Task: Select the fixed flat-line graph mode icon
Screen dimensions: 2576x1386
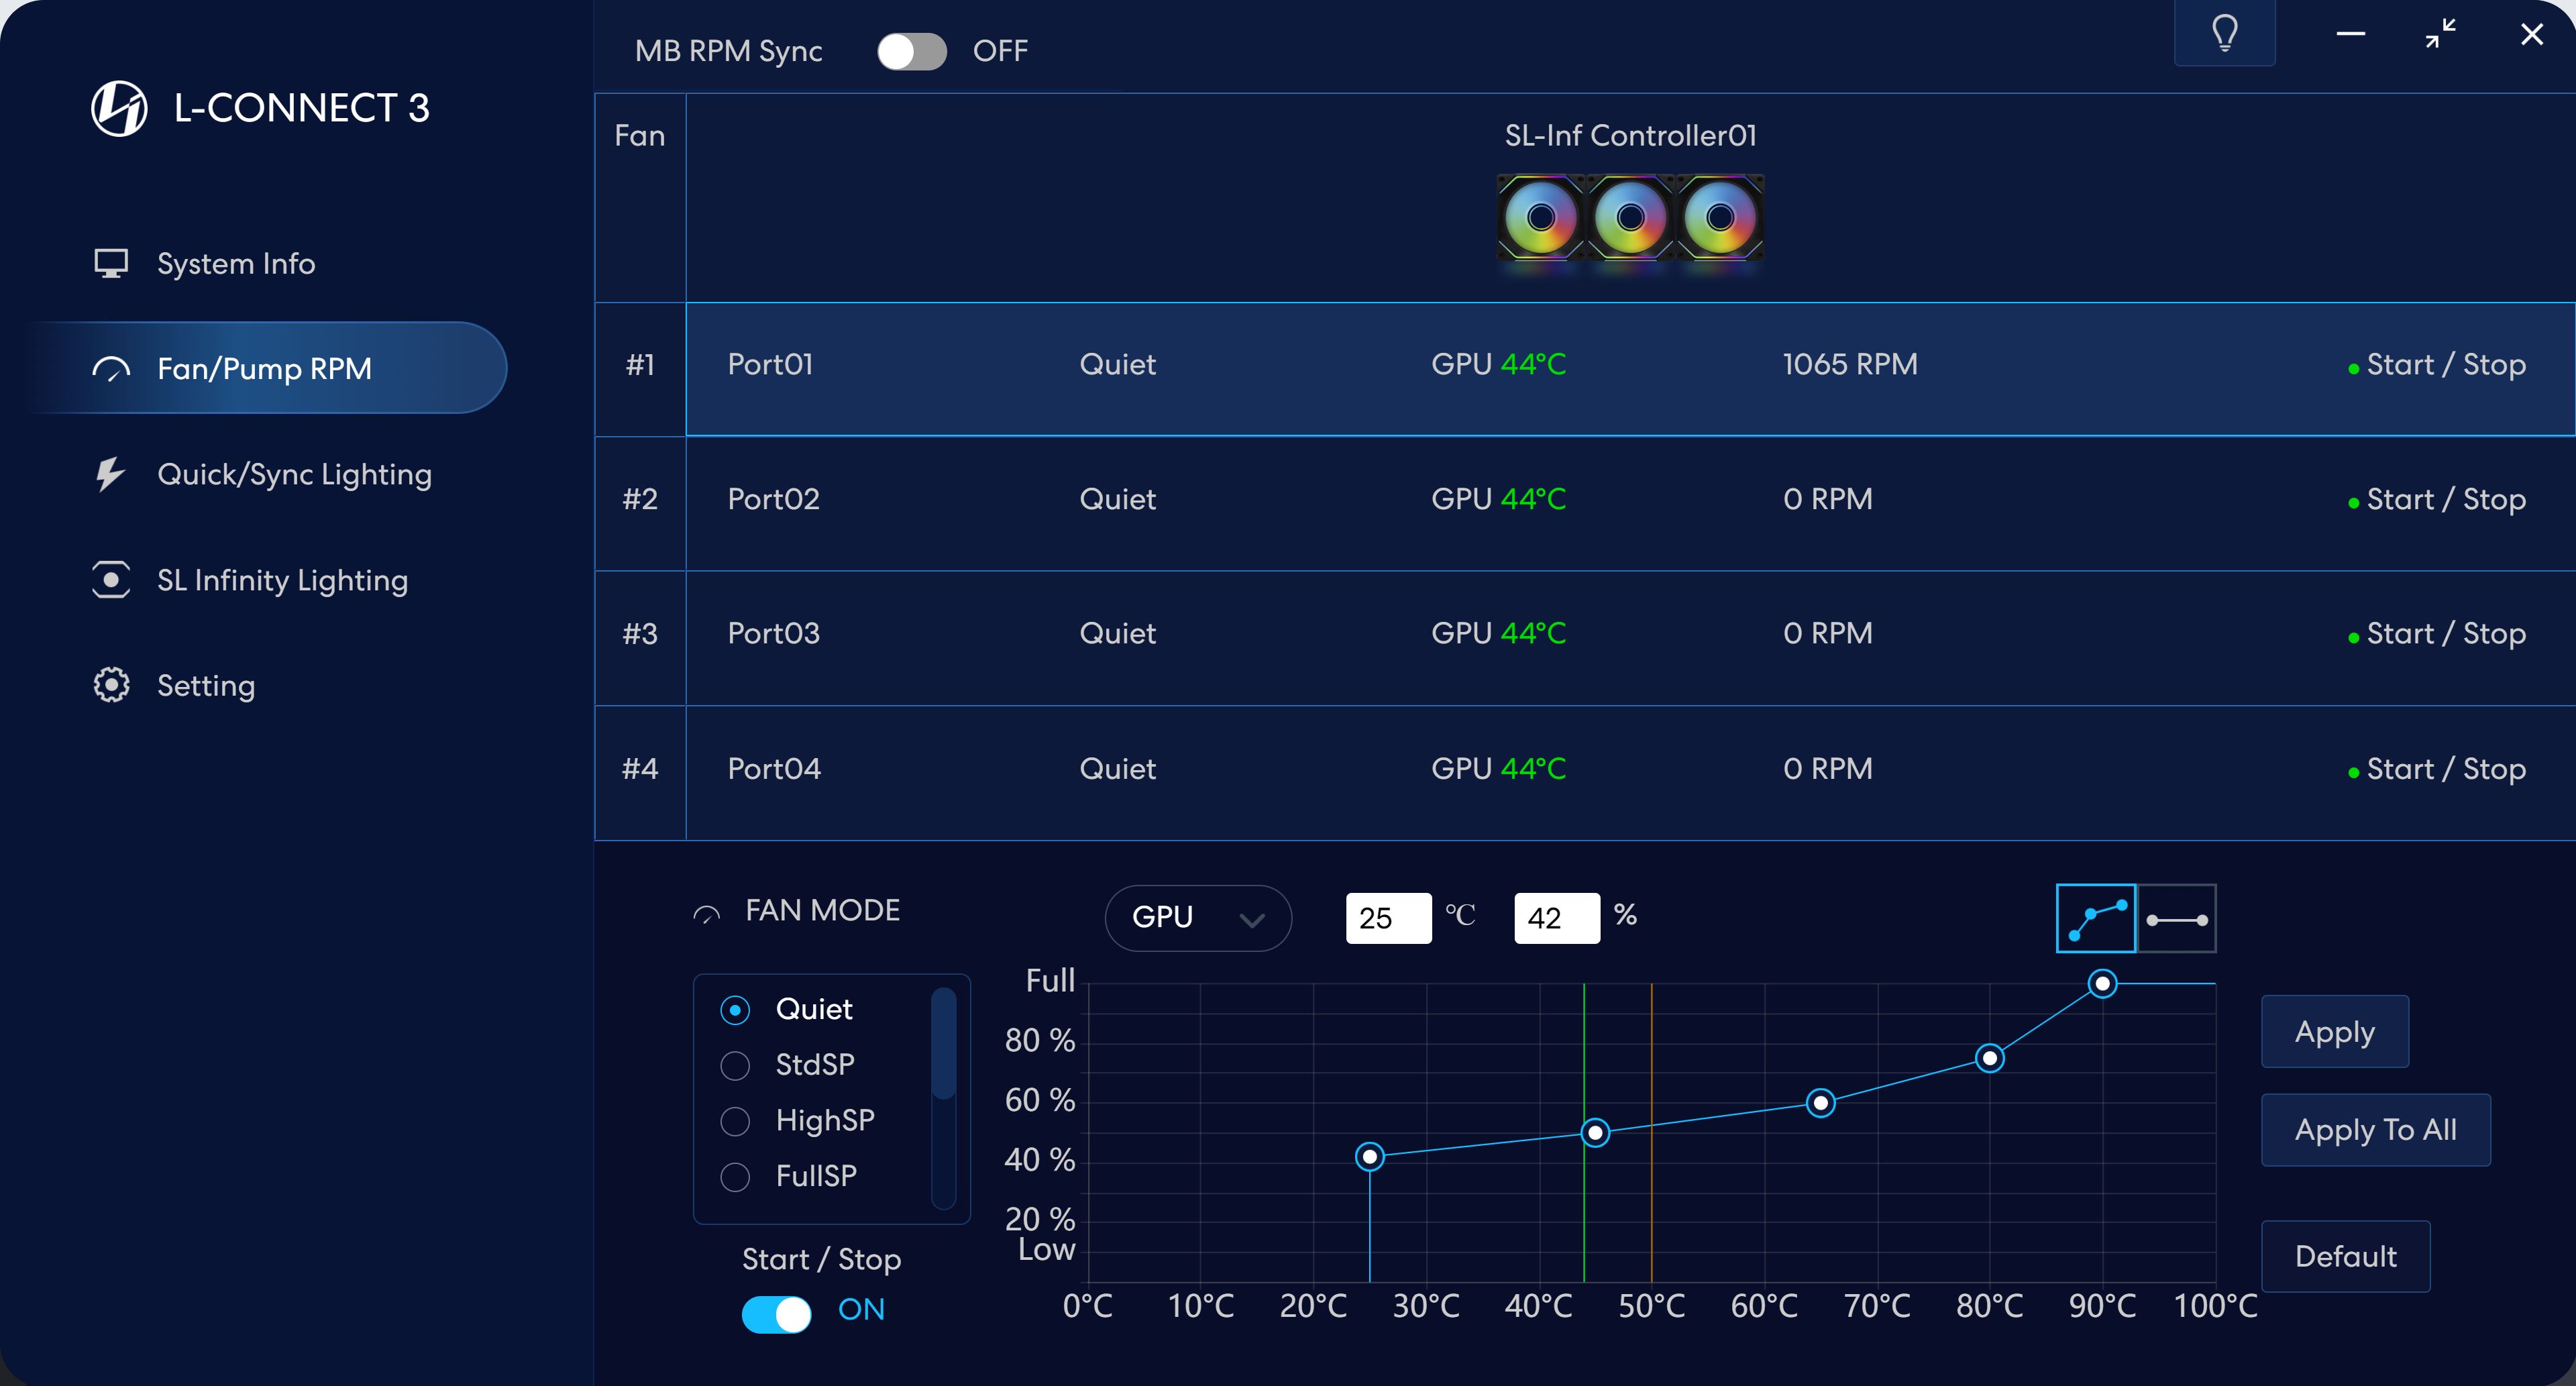Action: (2177, 919)
